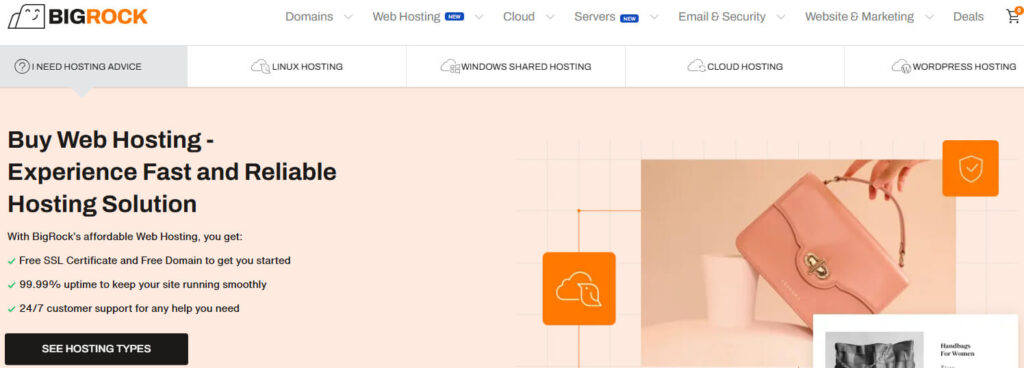Click the orange shield checkmark tile

tap(970, 168)
